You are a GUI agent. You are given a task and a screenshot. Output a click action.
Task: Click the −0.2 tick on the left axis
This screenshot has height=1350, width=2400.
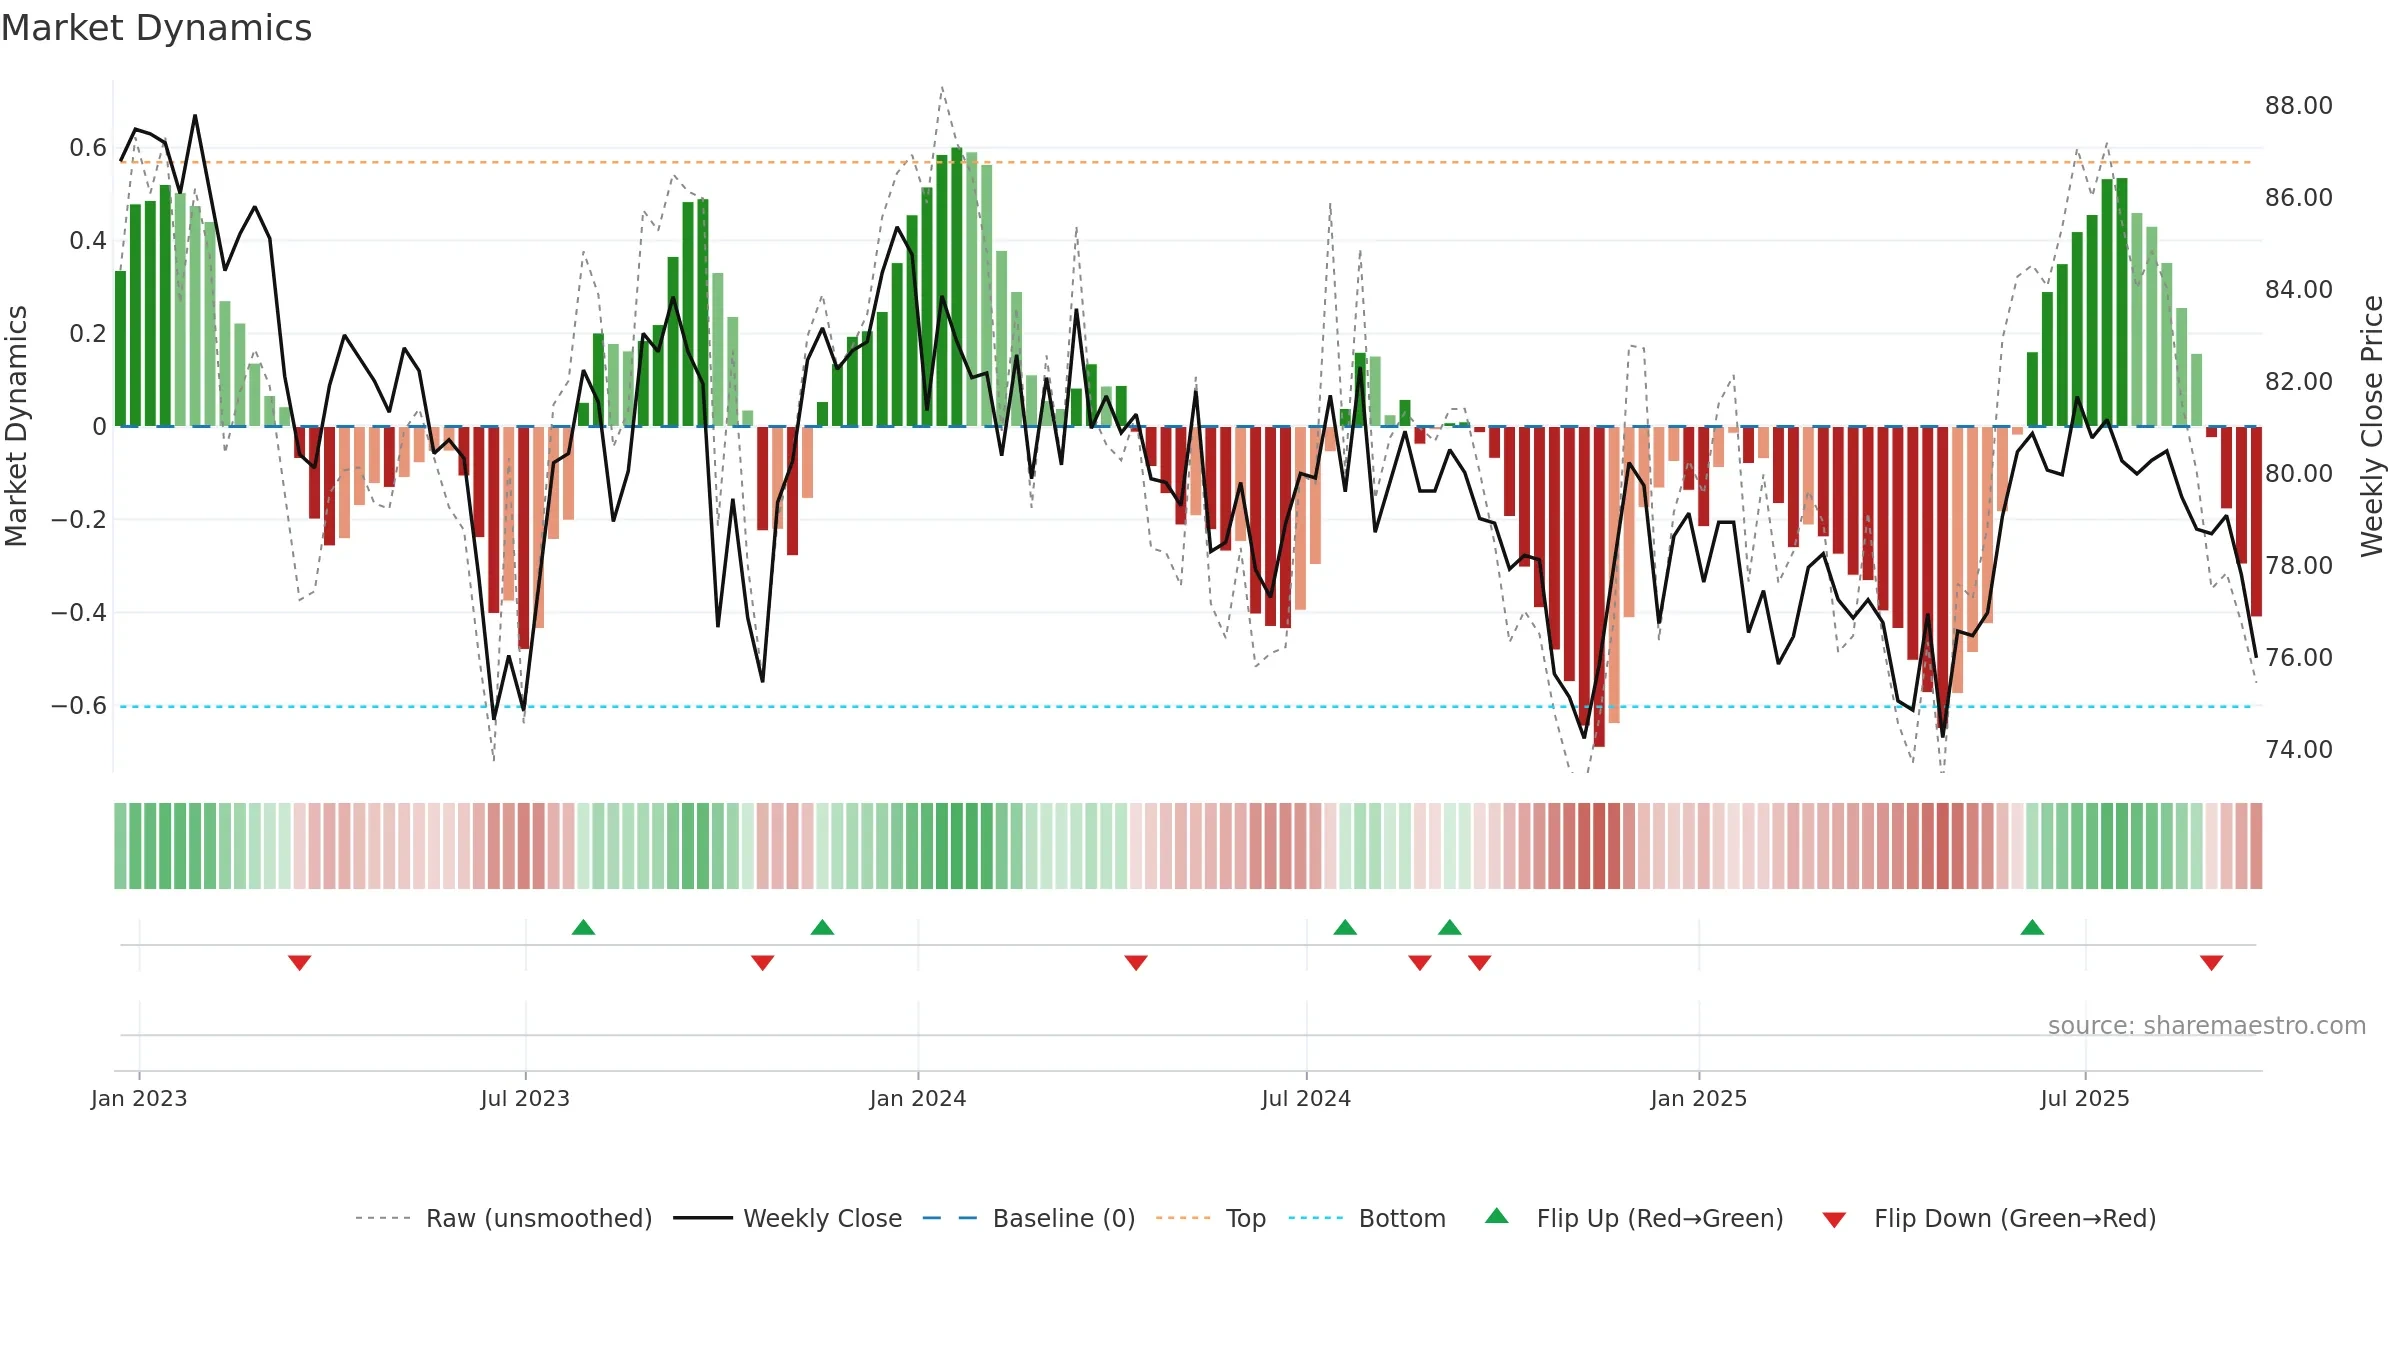(79, 520)
